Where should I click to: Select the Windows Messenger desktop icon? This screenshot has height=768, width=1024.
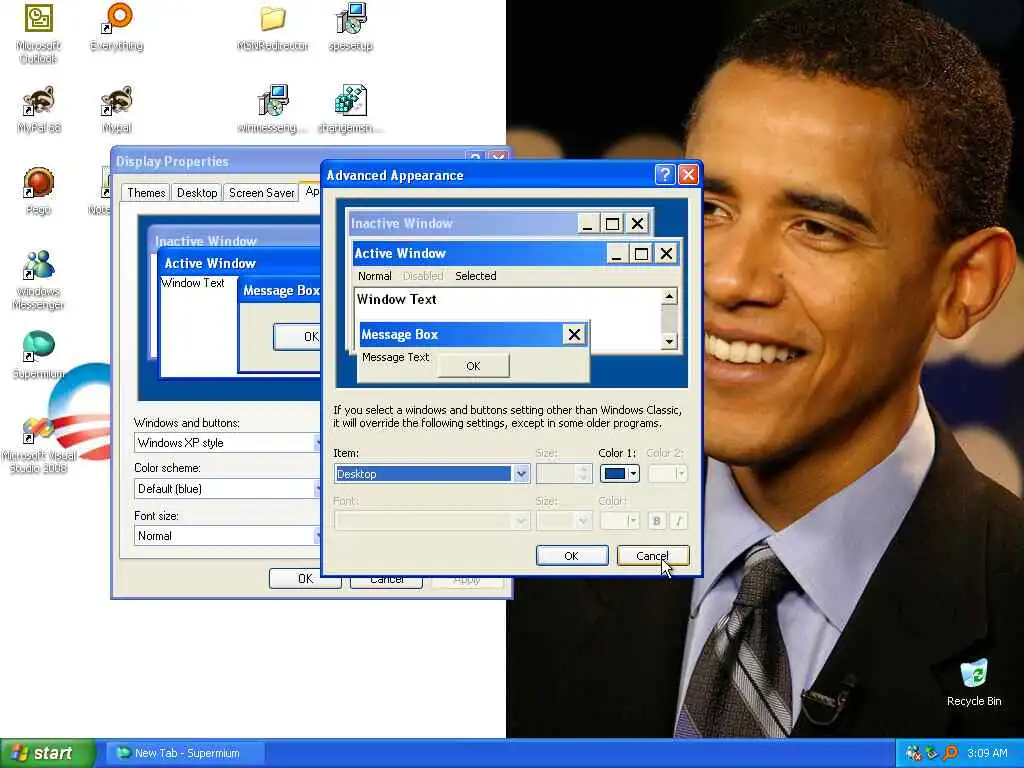point(38,280)
